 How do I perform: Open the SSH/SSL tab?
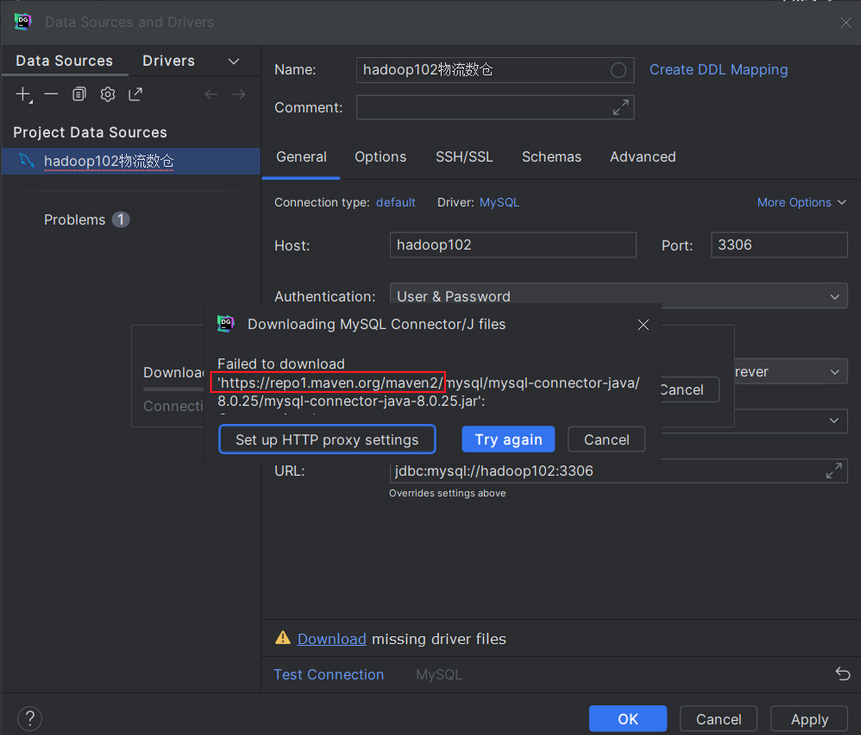pyautogui.click(x=464, y=157)
